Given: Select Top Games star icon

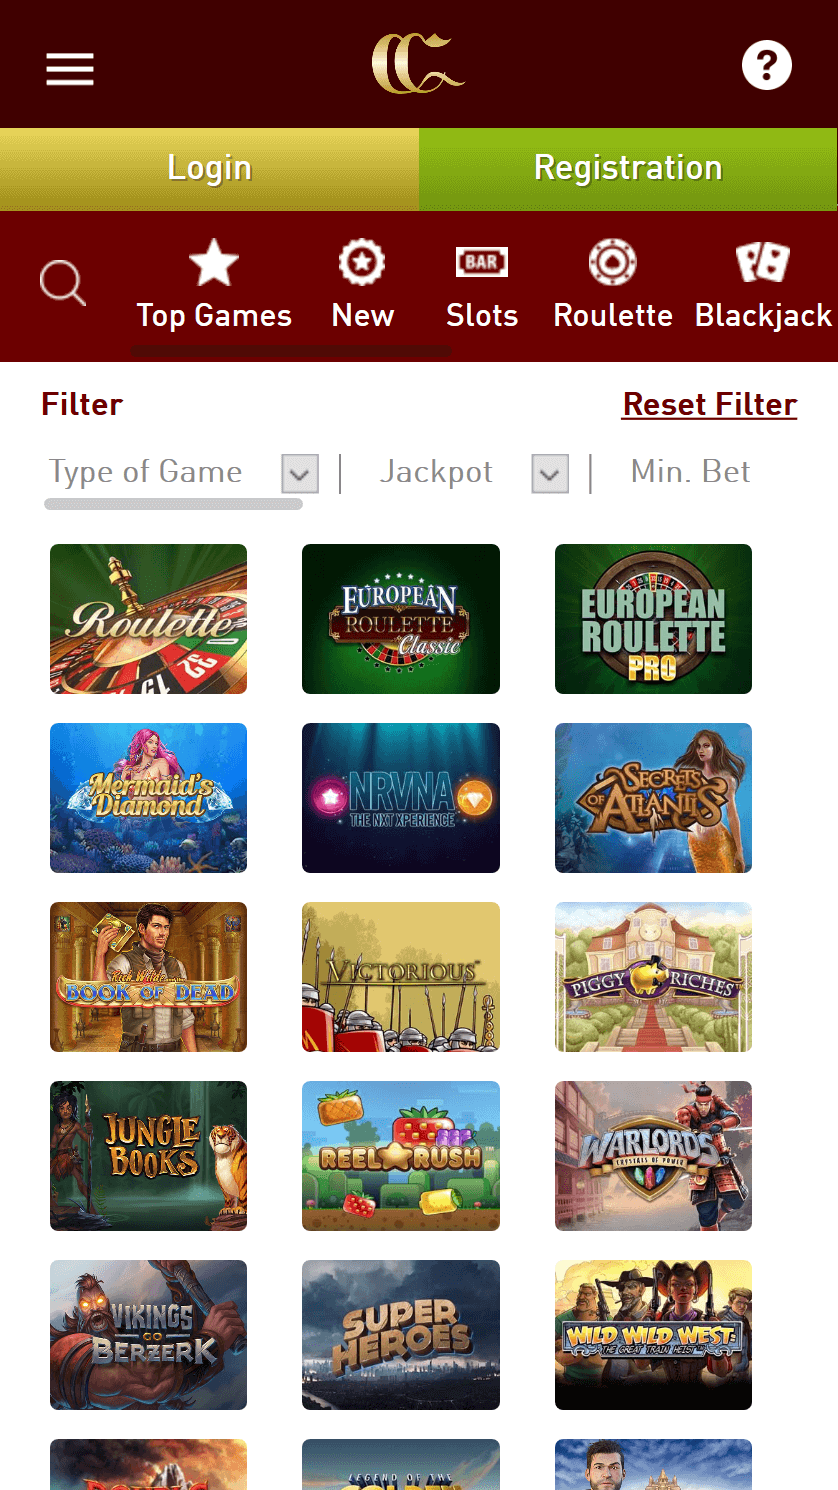Looking at the screenshot, I should 214,263.
